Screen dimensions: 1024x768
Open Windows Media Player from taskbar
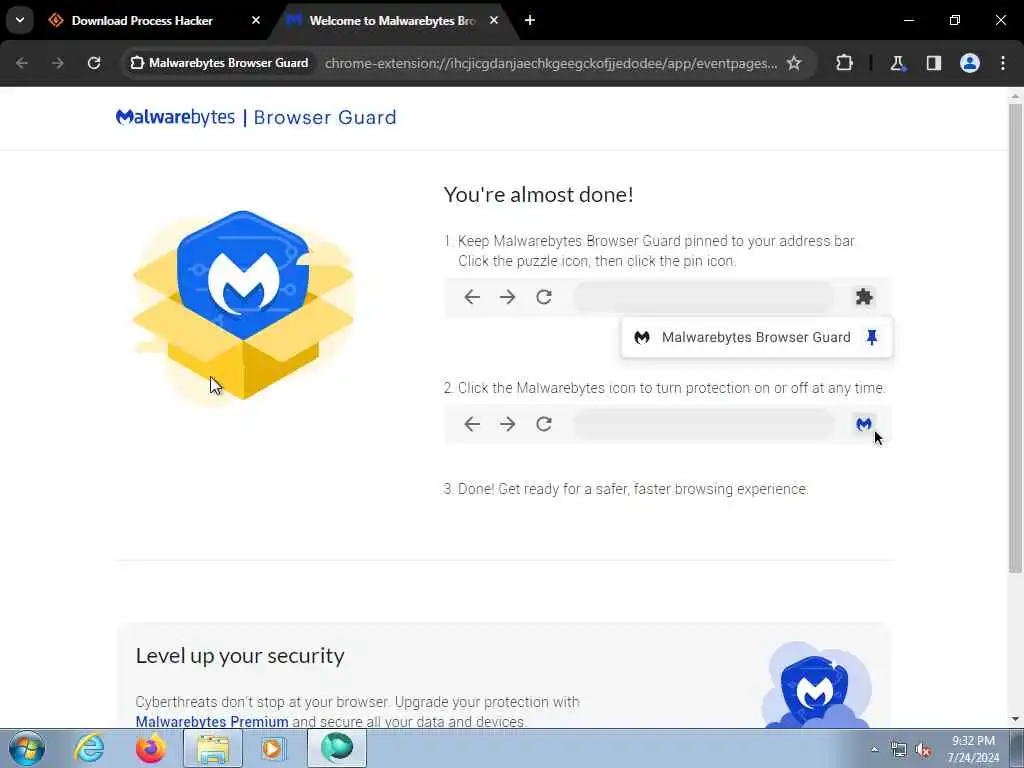point(273,748)
